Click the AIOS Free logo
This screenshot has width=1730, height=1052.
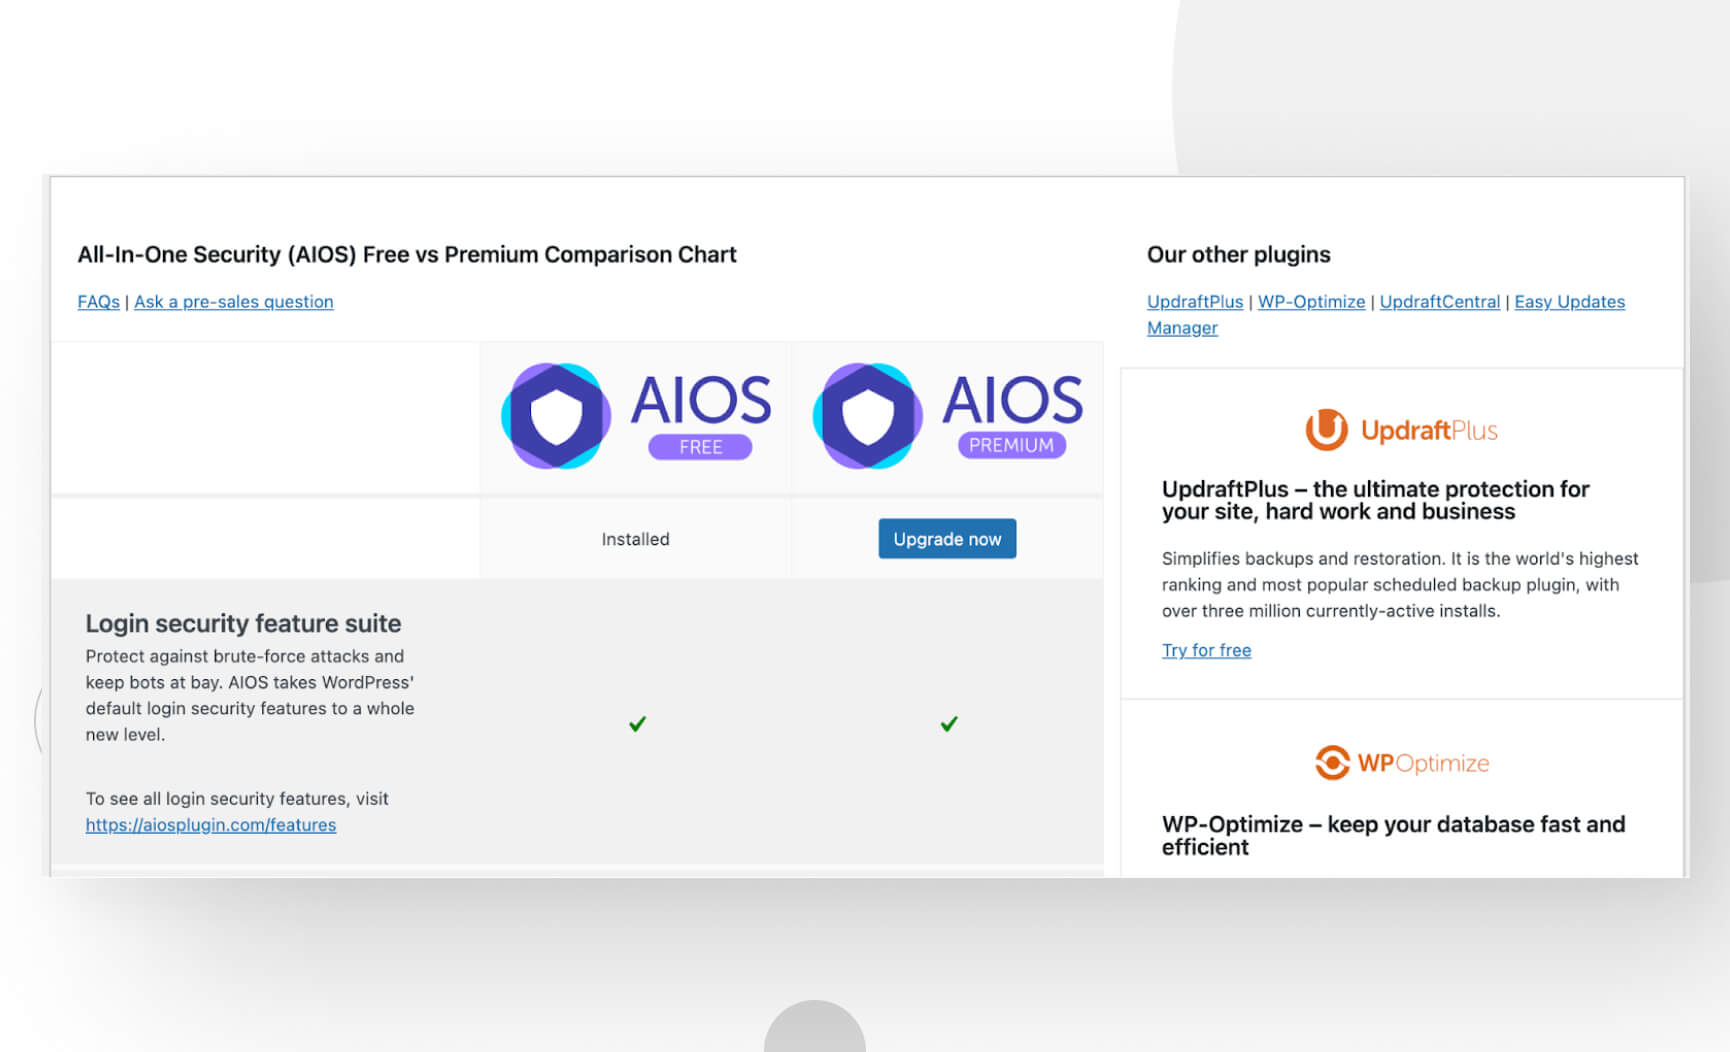point(635,414)
